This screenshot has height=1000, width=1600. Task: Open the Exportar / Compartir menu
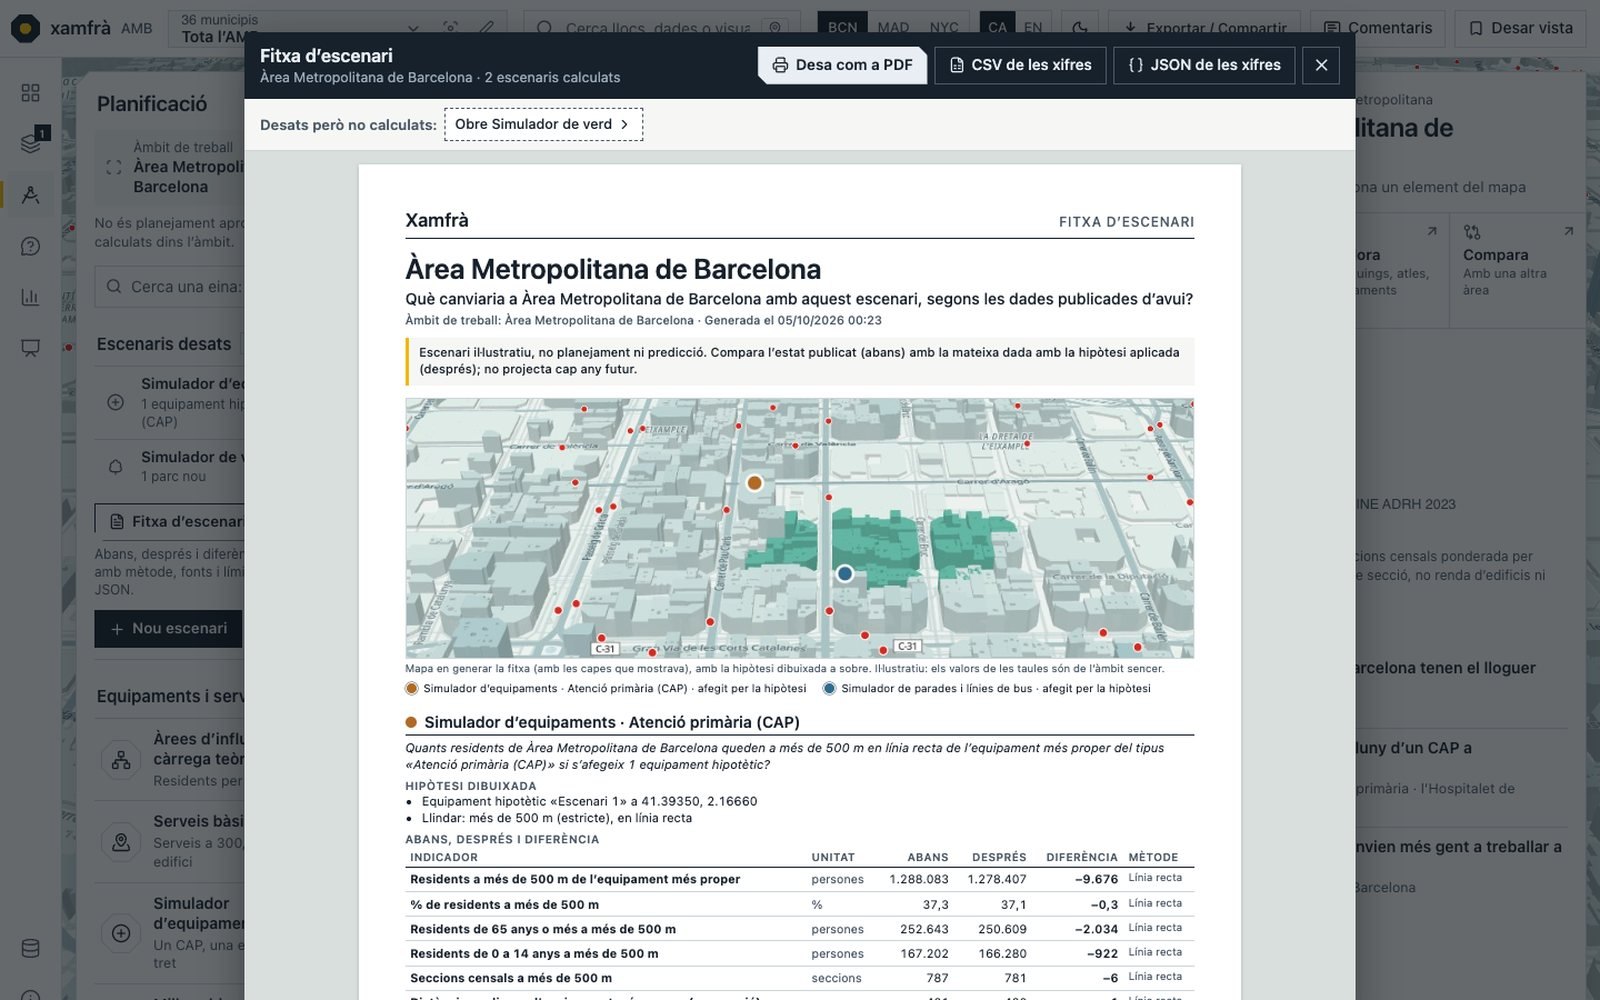point(1205,28)
